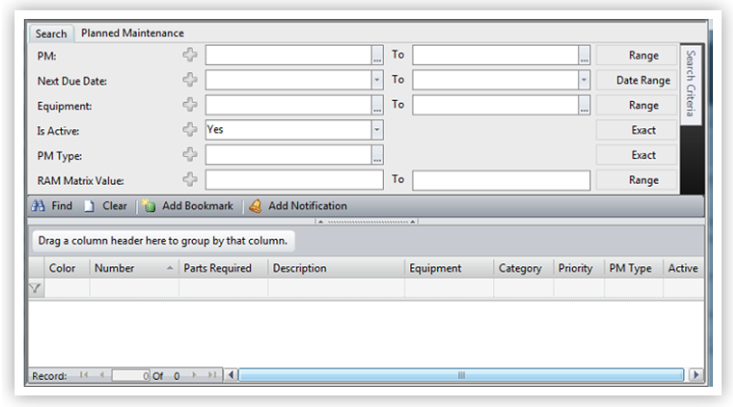
Task: Switch to the Planned Maintenance tab
Action: point(132,34)
